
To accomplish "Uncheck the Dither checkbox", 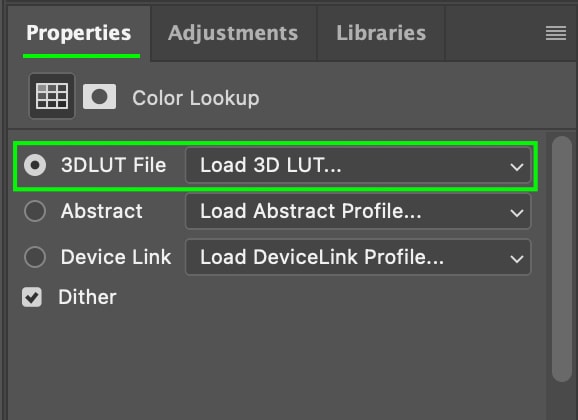I will (x=32, y=297).
